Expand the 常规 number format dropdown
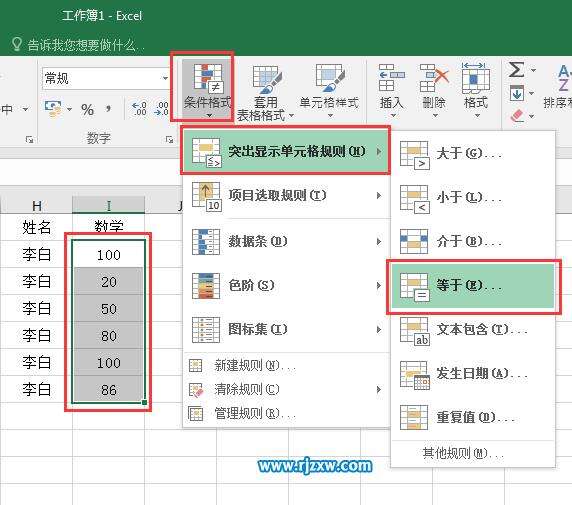Image resolution: width=572 pixels, height=505 pixels. tap(165, 78)
